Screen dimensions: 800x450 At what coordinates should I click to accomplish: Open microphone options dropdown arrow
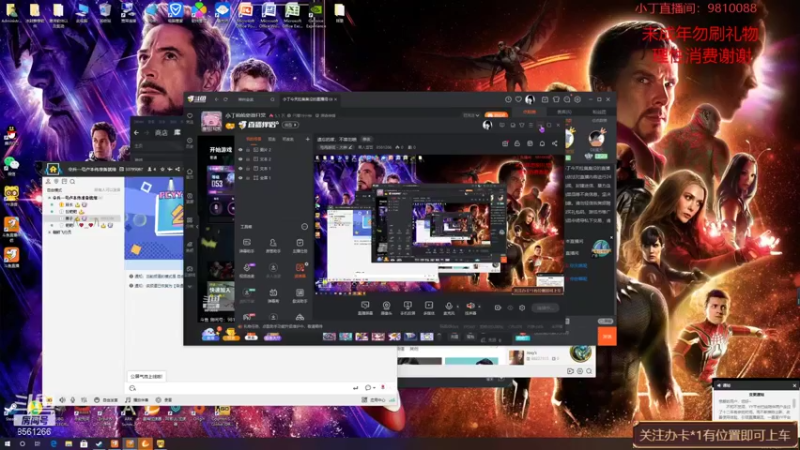(458, 307)
